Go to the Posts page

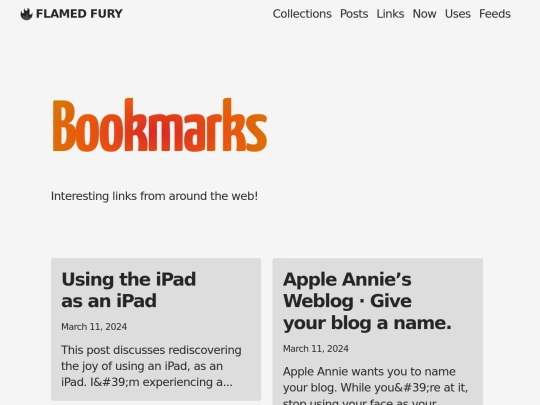pyautogui.click(x=354, y=14)
